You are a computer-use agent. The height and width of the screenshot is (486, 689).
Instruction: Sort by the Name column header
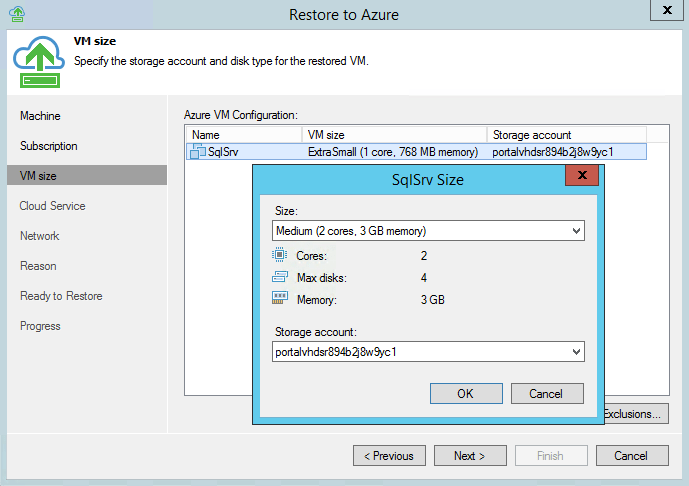244,134
